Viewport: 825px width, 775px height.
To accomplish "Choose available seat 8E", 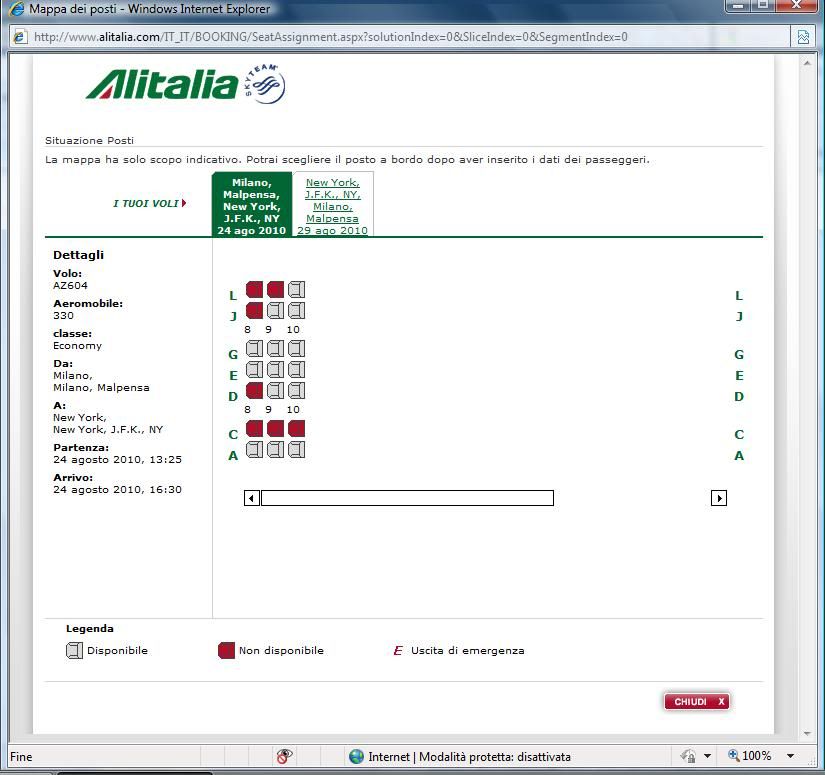I will (x=255, y=369).
